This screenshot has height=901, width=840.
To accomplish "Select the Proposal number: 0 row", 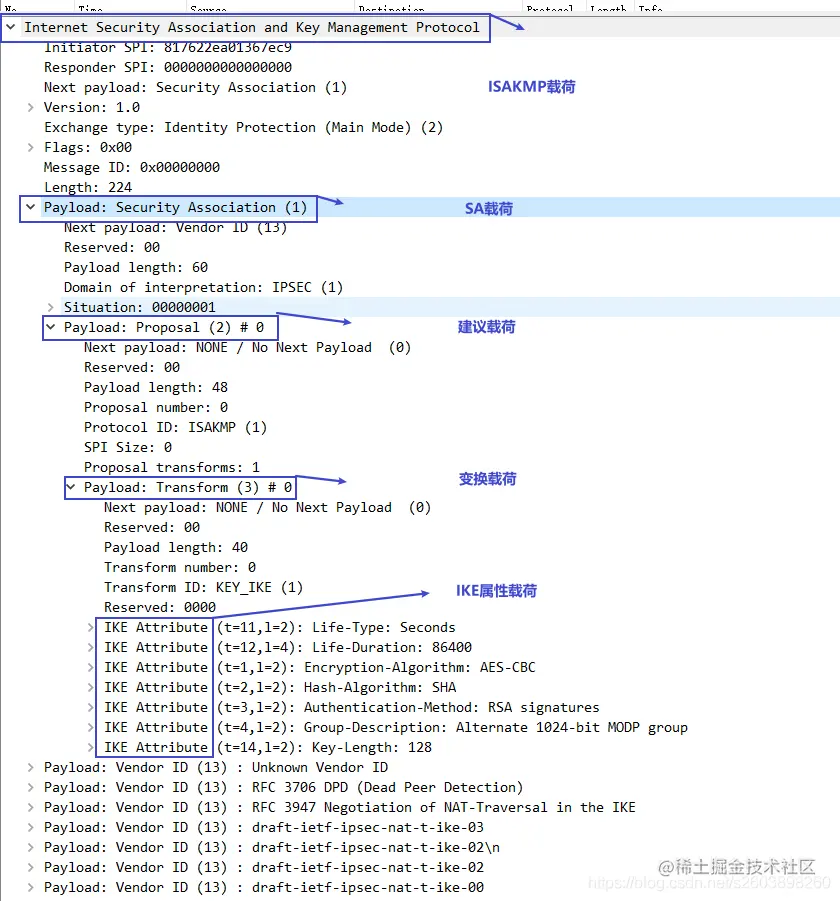I will 156,407.
